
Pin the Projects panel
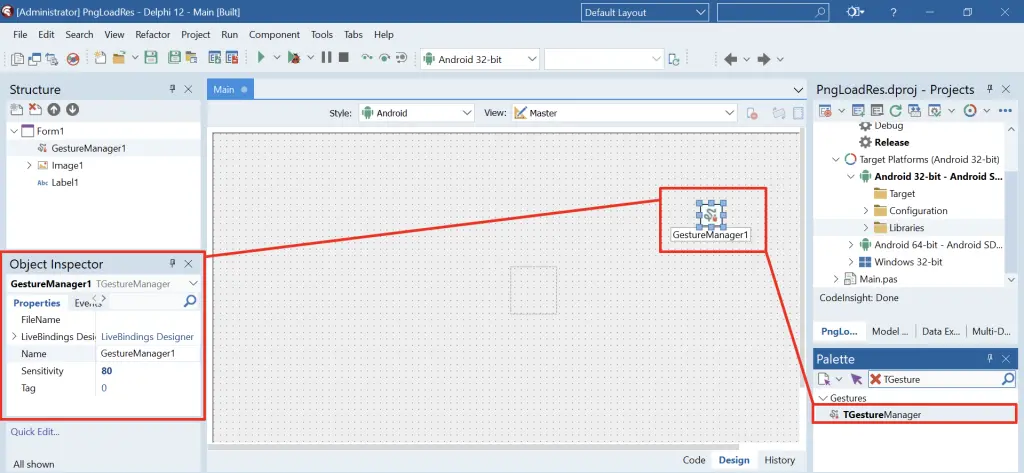click(989, 89)
